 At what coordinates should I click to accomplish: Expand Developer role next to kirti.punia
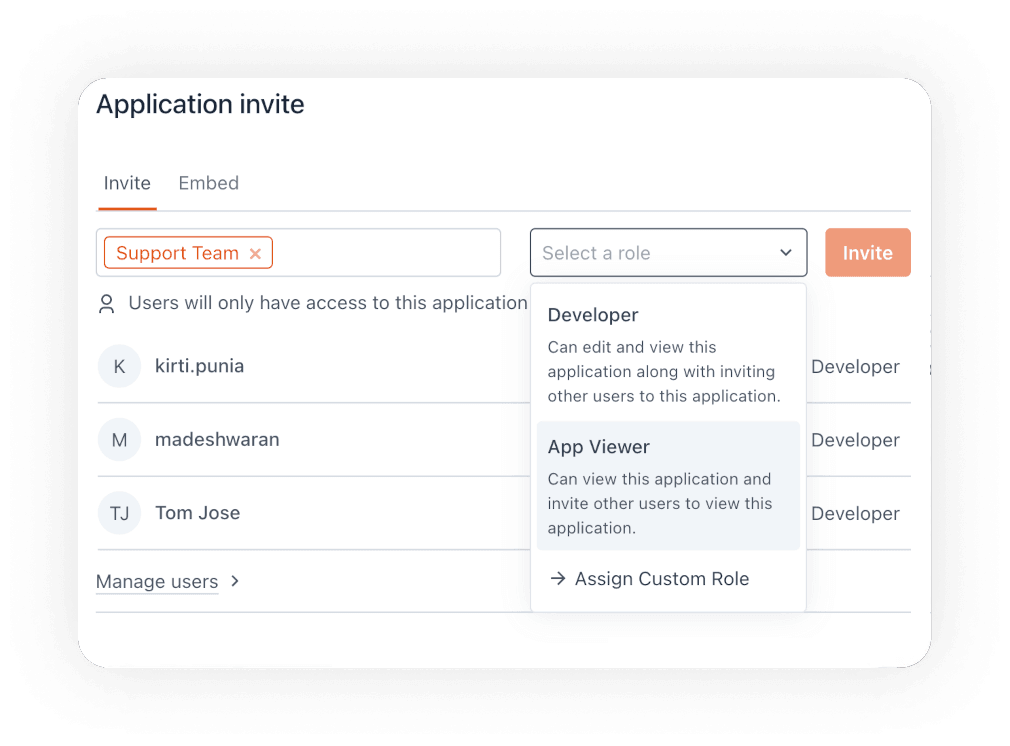(x=855, y=366)
